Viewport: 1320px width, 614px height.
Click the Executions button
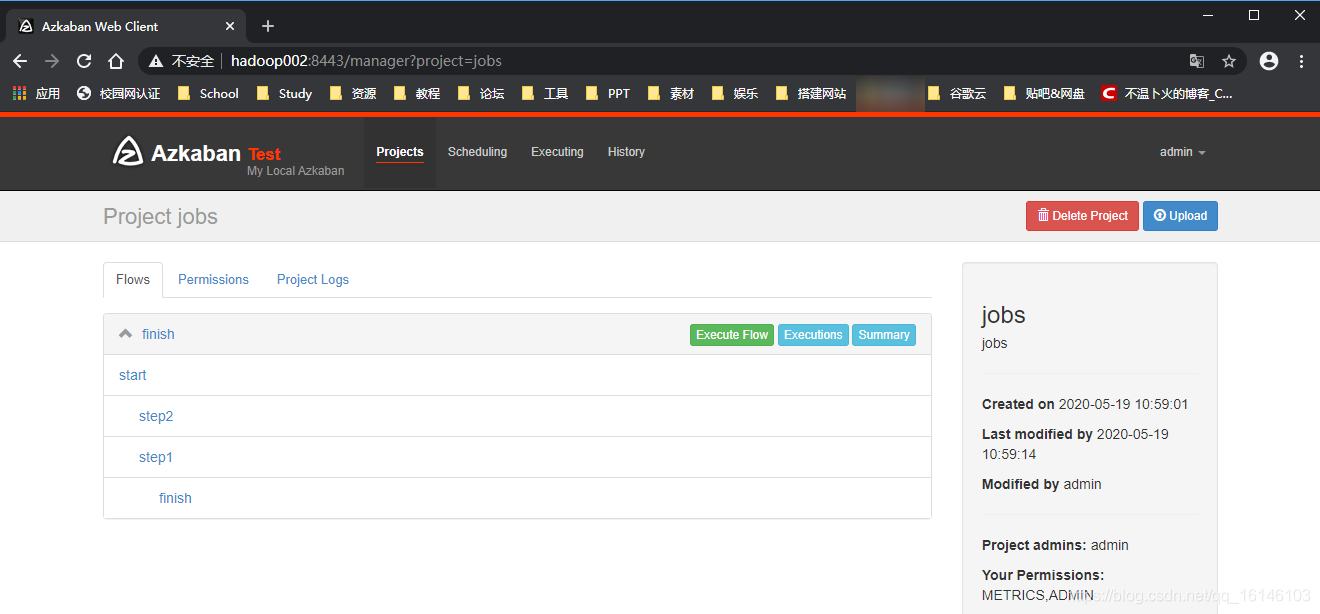(813, 335)
